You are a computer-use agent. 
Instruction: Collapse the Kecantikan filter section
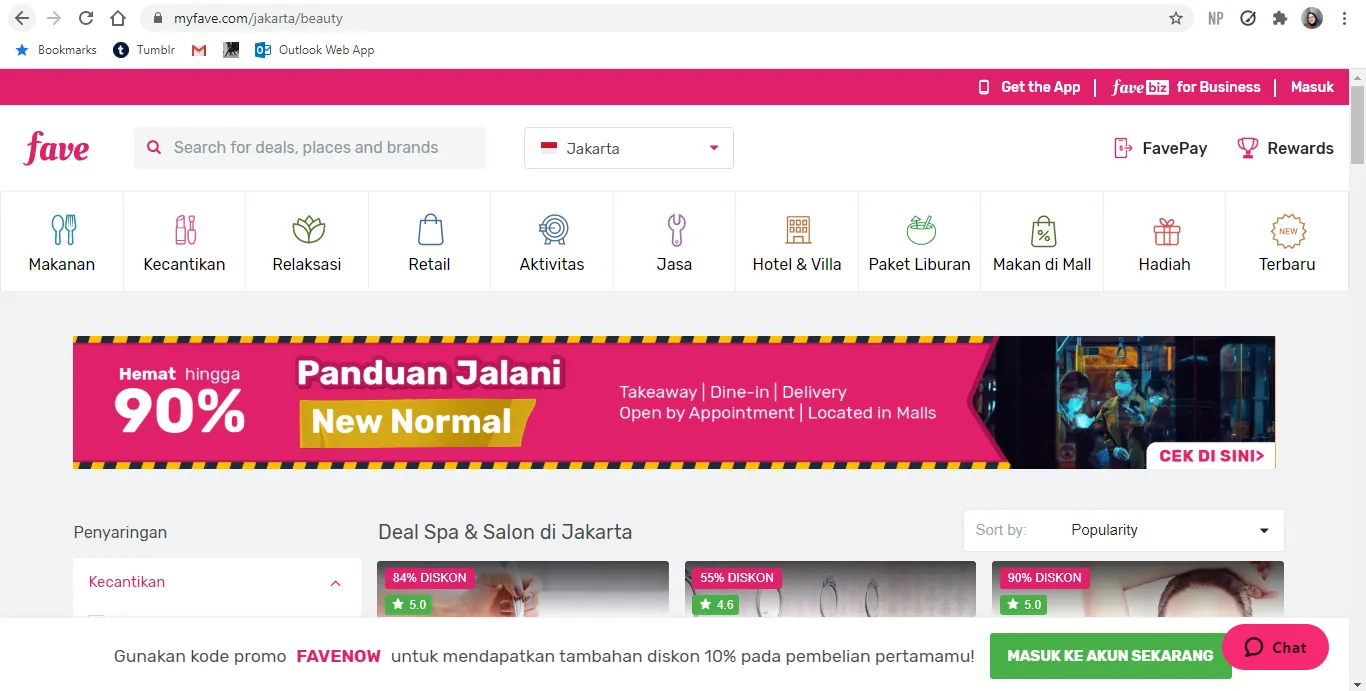(335, 583)
